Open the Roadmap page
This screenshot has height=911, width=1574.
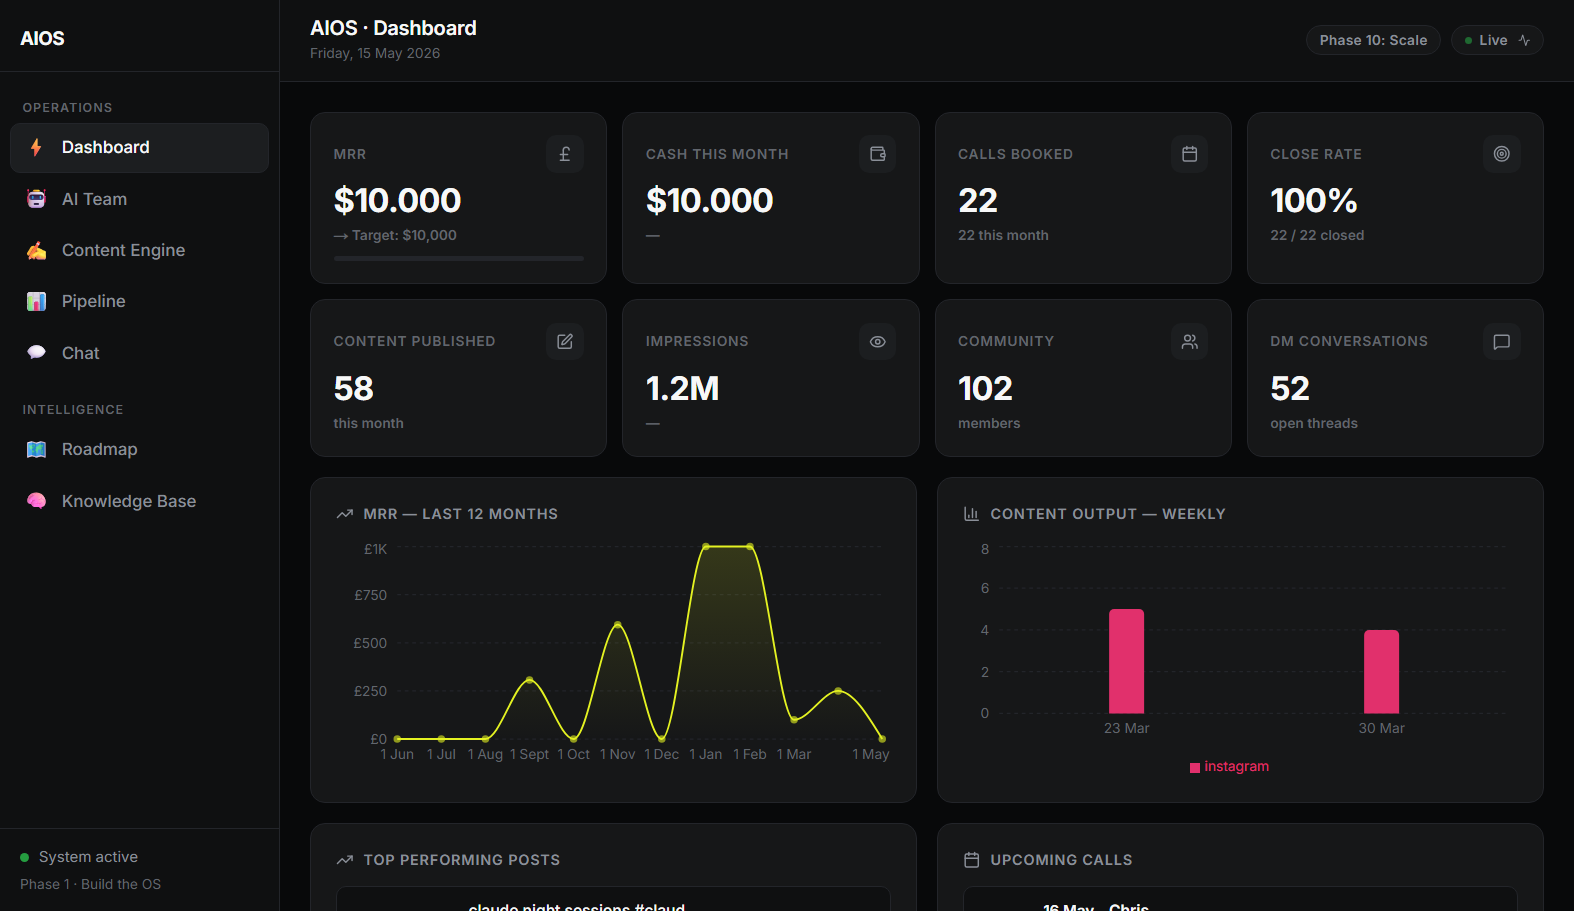139,449
